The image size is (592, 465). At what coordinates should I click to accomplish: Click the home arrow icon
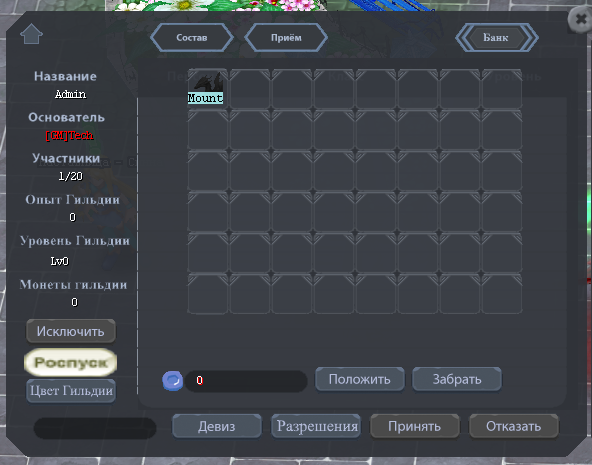31,34
